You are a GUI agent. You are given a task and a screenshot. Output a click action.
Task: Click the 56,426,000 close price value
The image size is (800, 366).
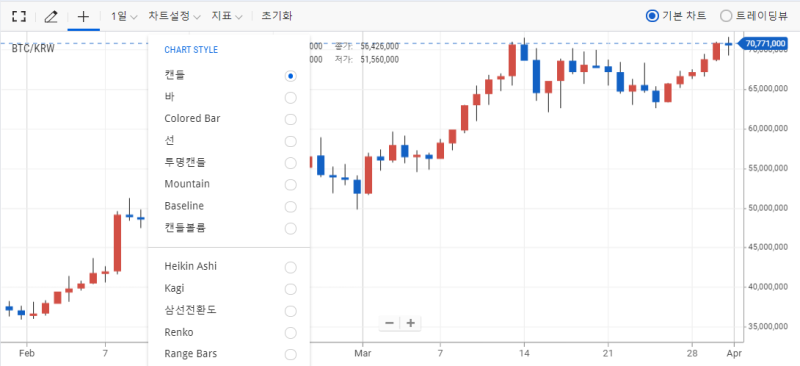pos(380,46)
